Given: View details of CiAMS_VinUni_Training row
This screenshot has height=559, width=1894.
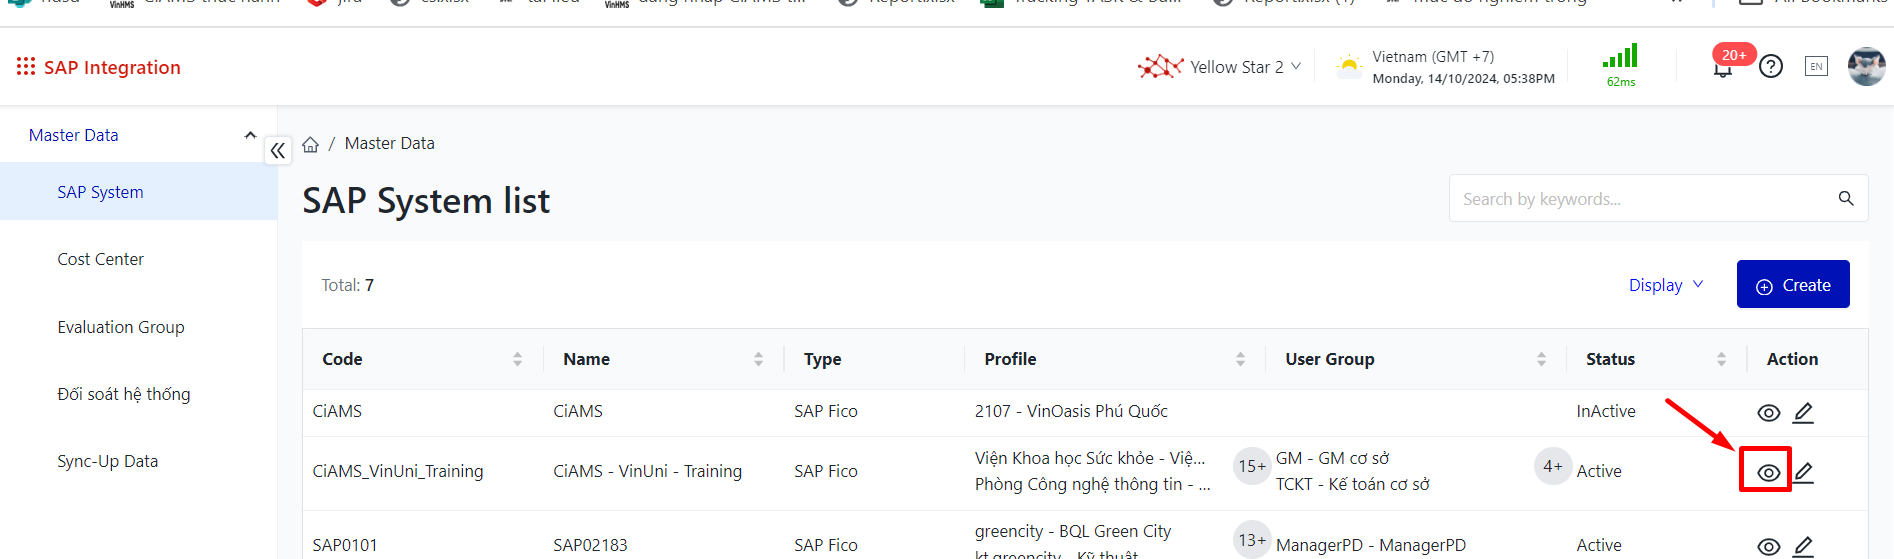Looking at the screenshot, I should coord(1768,472).
